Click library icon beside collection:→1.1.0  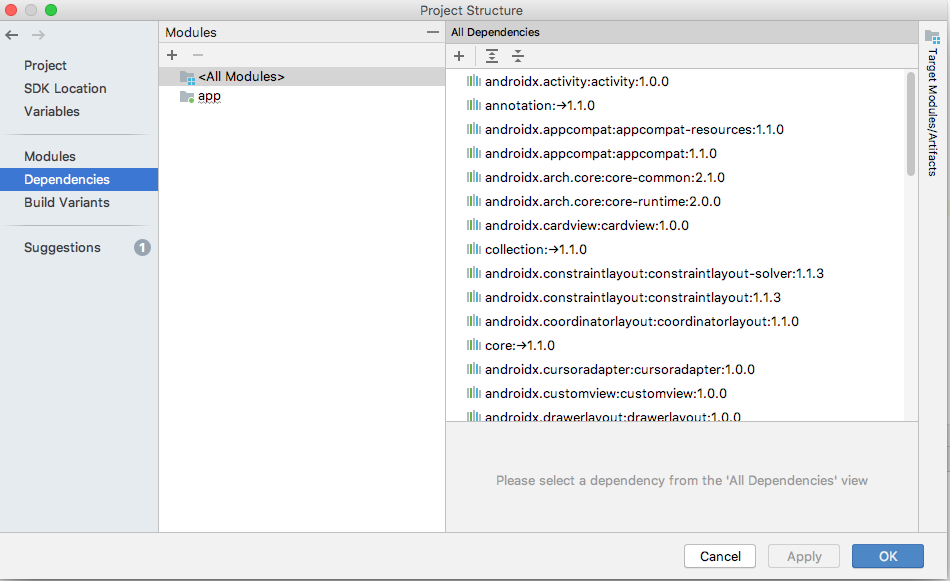[x=474, y=249]
